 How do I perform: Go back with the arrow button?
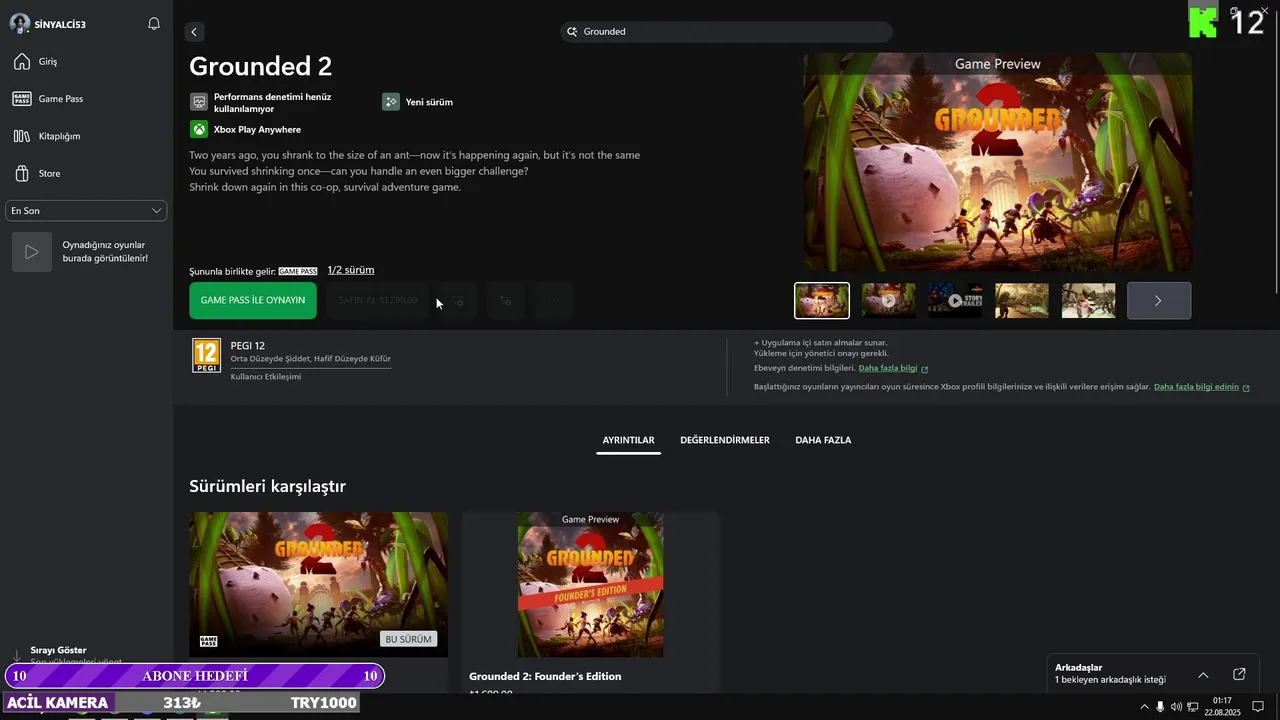[194, 32]
